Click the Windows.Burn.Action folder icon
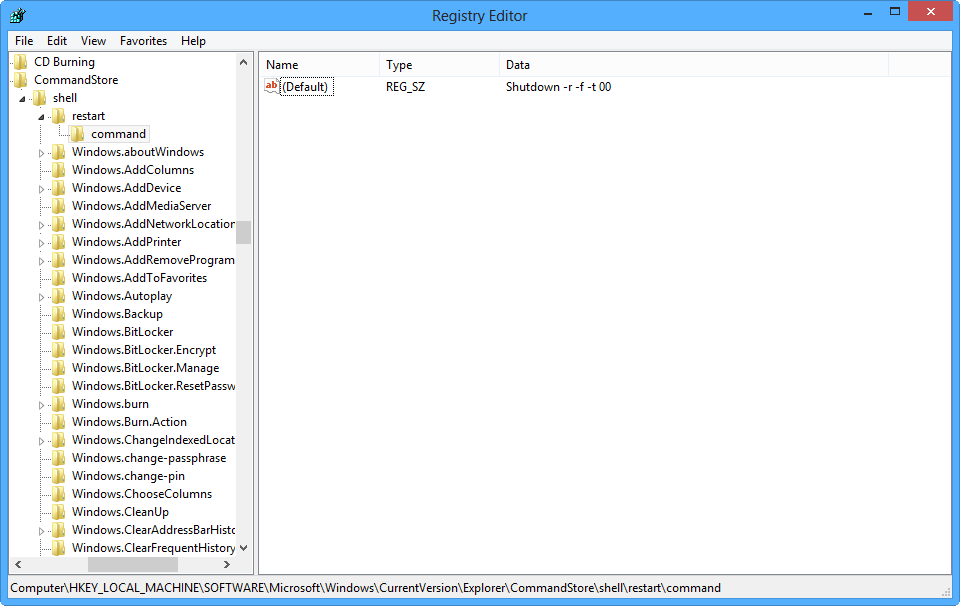The image size is (960, 606). point(59,422)
